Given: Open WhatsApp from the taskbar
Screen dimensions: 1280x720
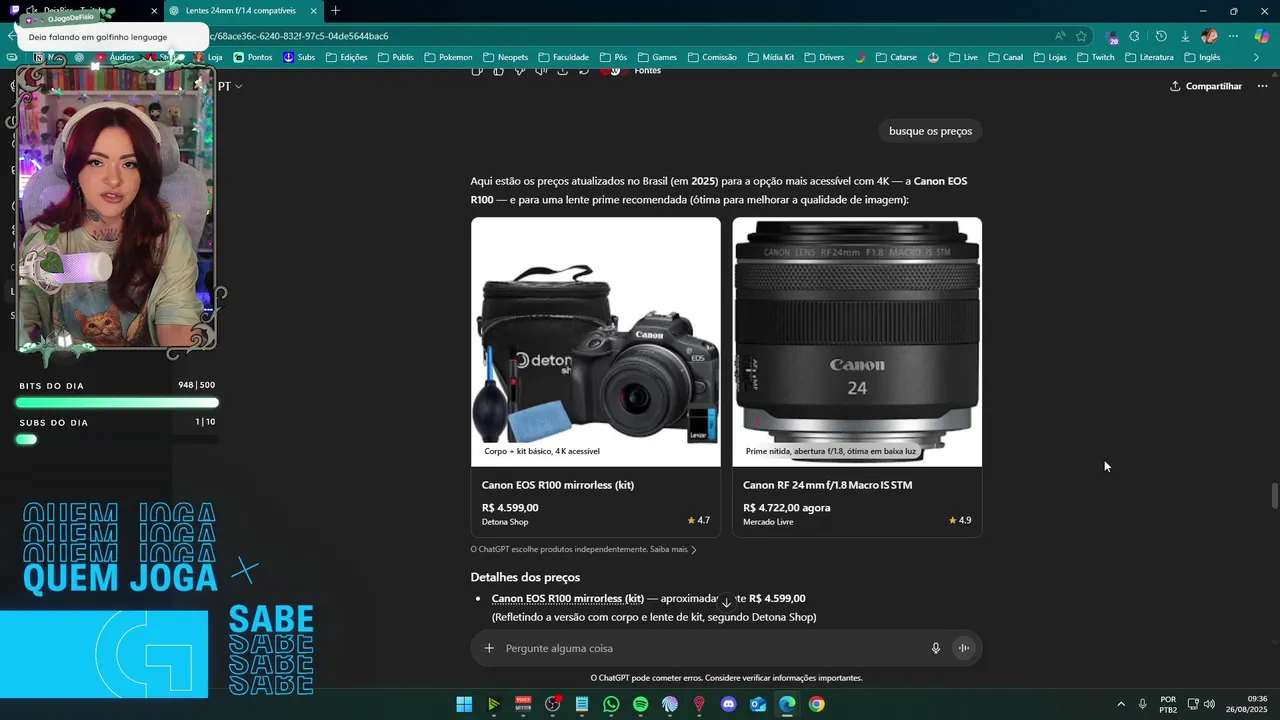Looking at the screenshot, I should pyautogui.click(x=611, y=704).
